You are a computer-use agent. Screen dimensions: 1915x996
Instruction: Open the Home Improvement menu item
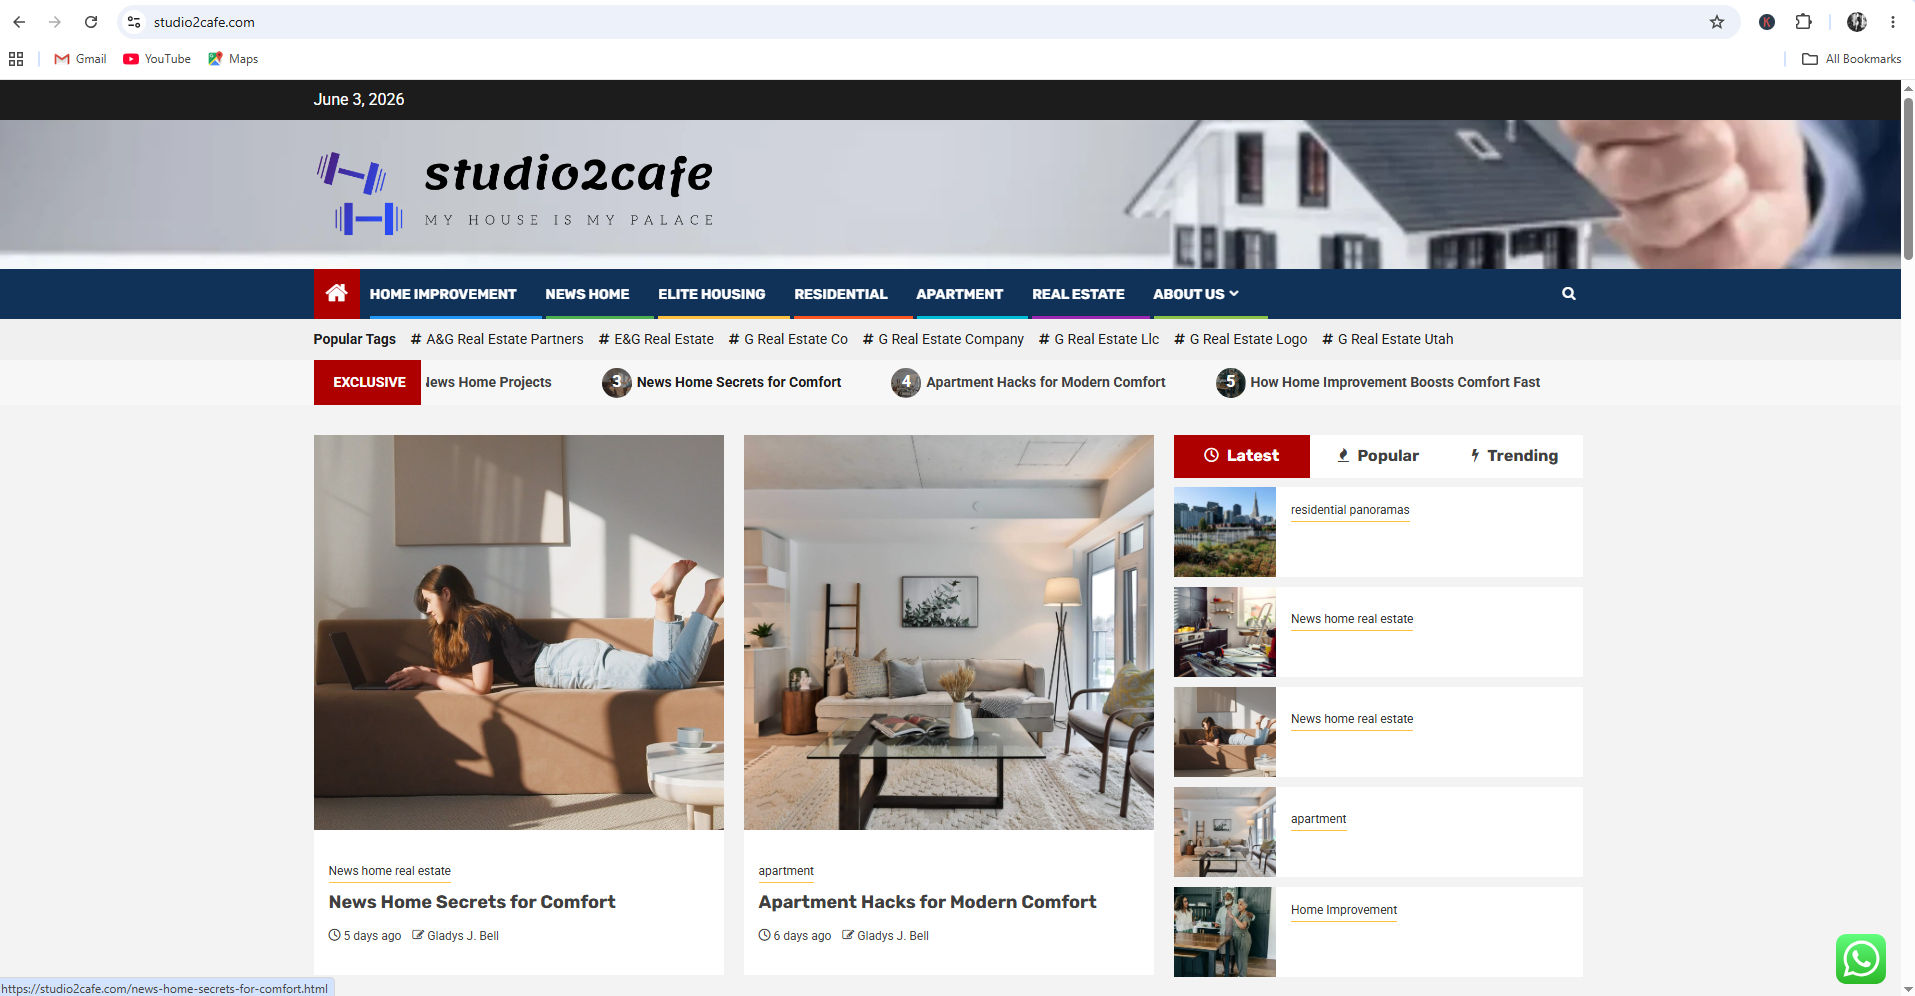pos(443,294)
